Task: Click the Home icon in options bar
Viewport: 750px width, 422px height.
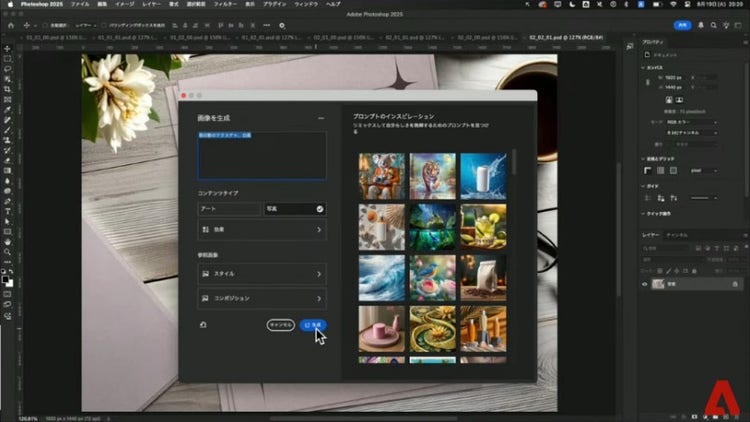Action: (x=9, y=24)
